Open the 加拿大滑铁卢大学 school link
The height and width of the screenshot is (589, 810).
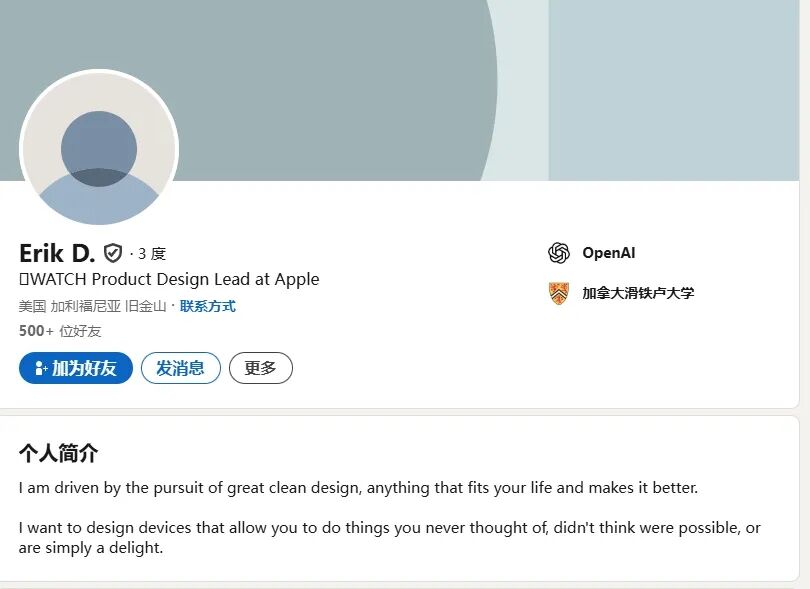638,293
